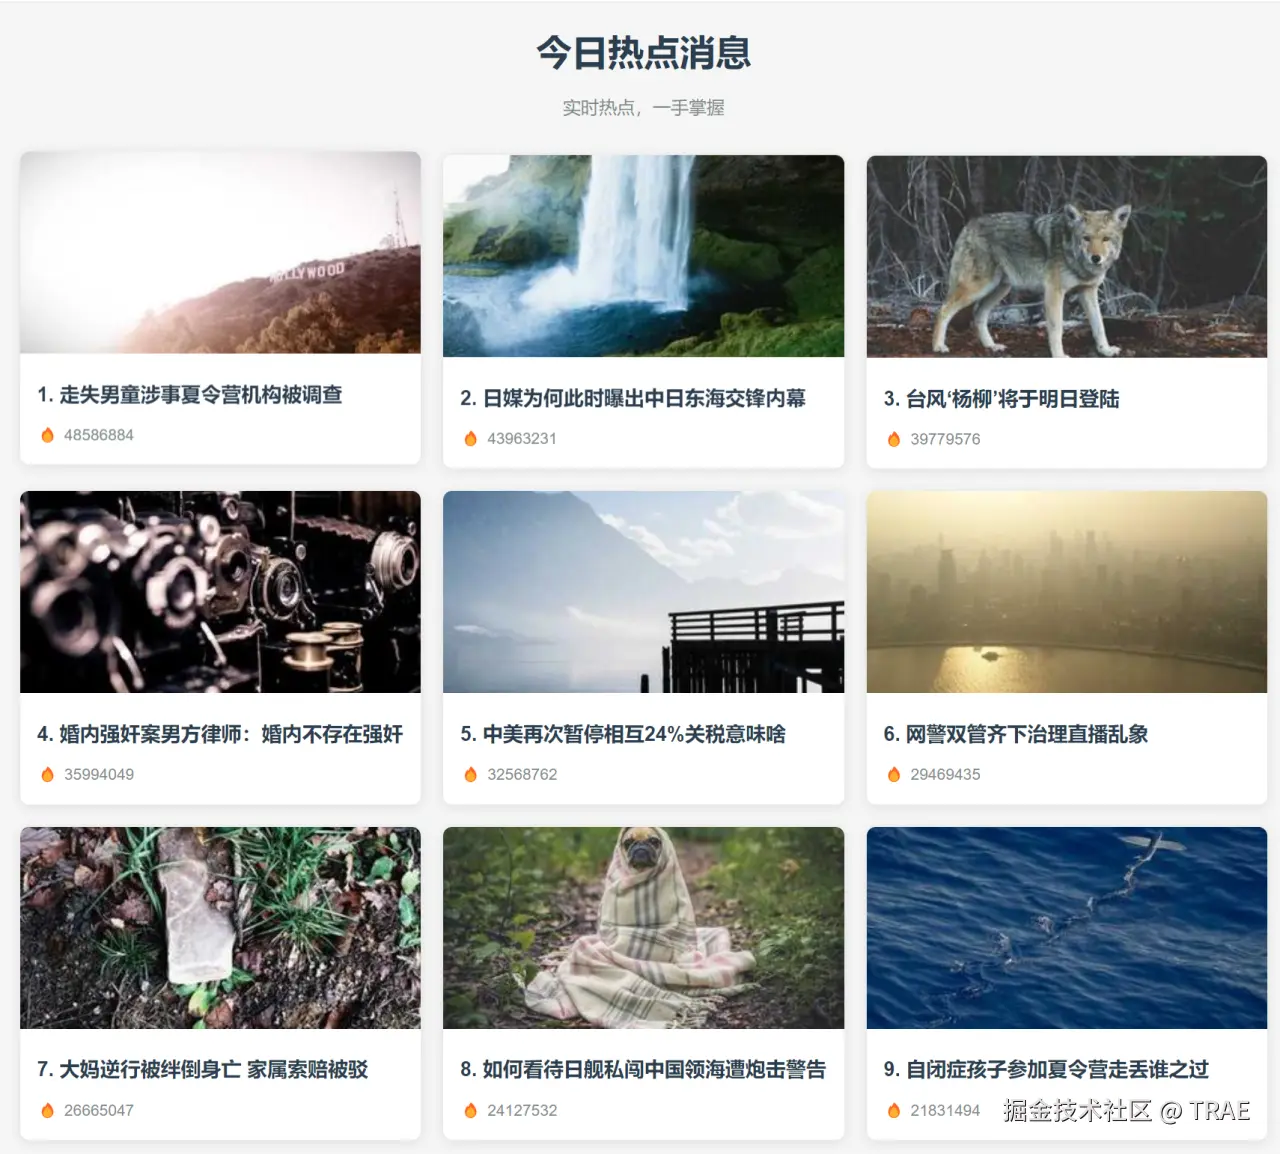Click flame icon beside 48586884
The height and width of the screenshot is (1154, 1280).
pyautogui.click(x=47, y=435)
